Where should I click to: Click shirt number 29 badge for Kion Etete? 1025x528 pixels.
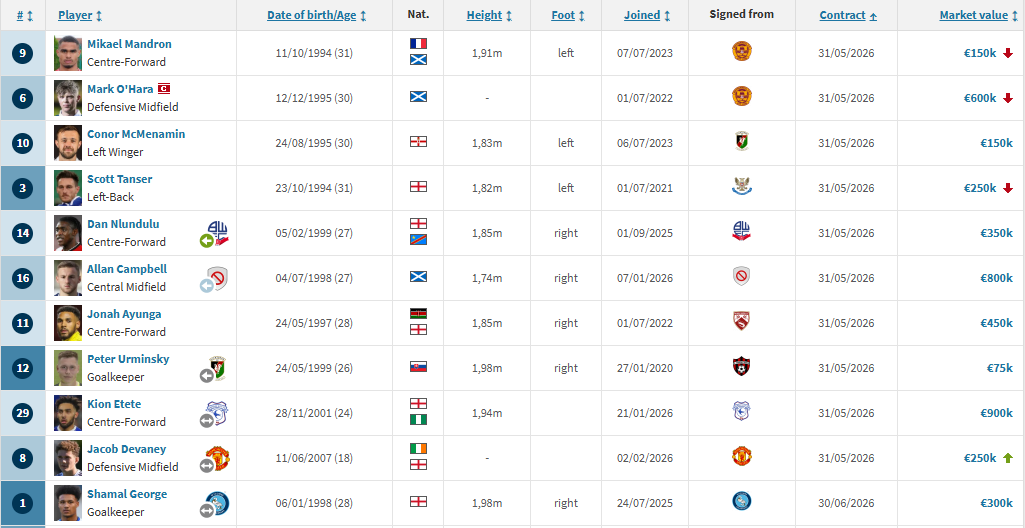coord(23,413)
